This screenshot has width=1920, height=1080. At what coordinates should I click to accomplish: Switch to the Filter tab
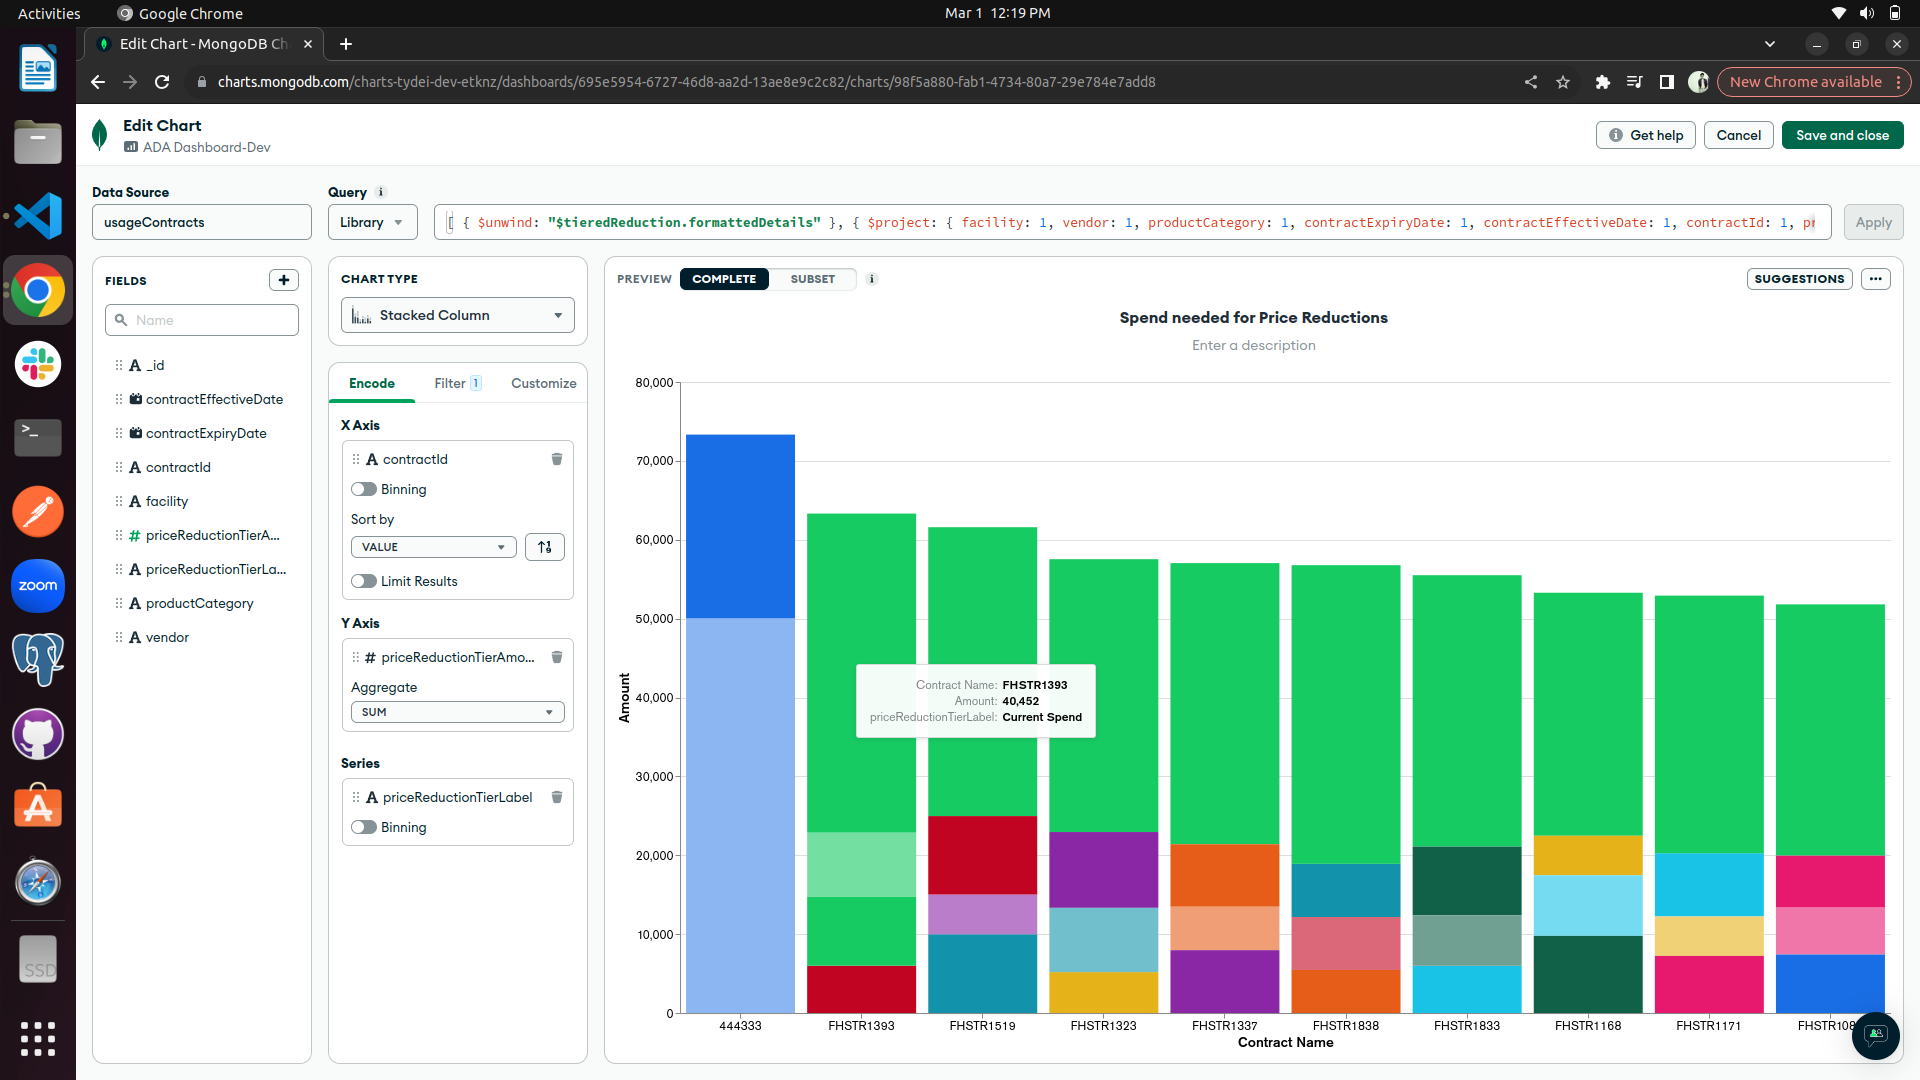point(451,383)
